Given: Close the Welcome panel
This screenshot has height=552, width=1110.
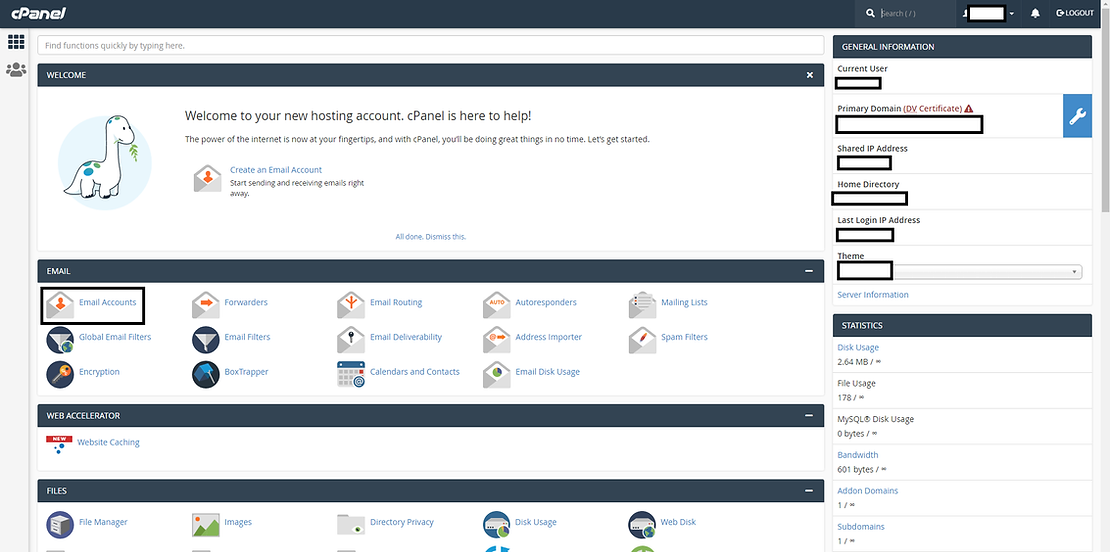Looking at the screenshot, I should [x=809, y=75].
